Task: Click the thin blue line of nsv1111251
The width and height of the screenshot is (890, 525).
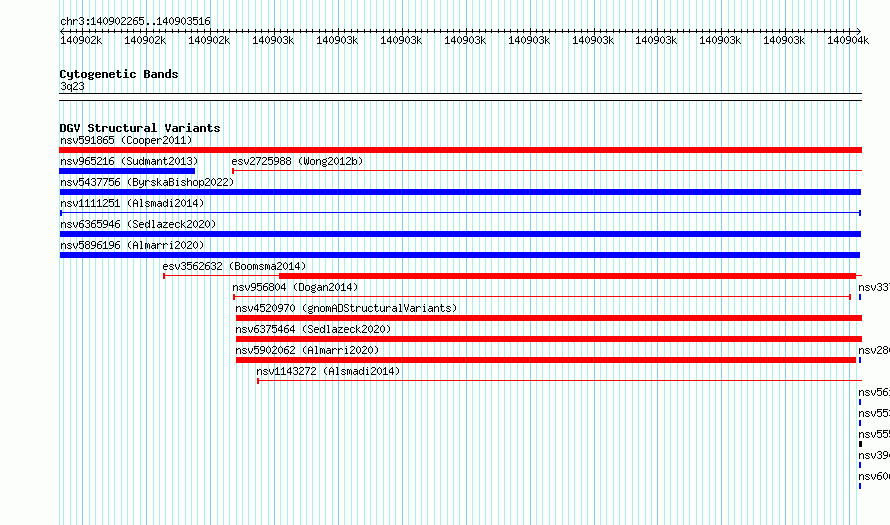Action: [460, 213]
